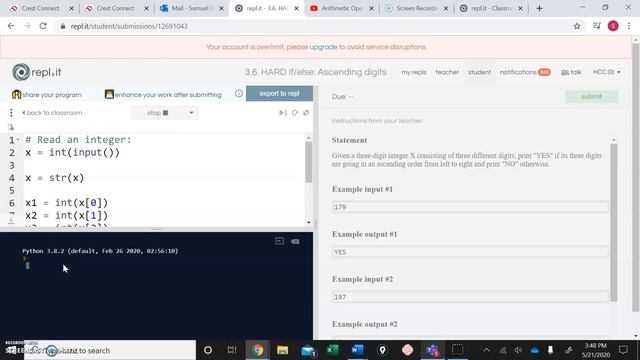Open Chrome's three-dot menu

(x=629, y=26)
